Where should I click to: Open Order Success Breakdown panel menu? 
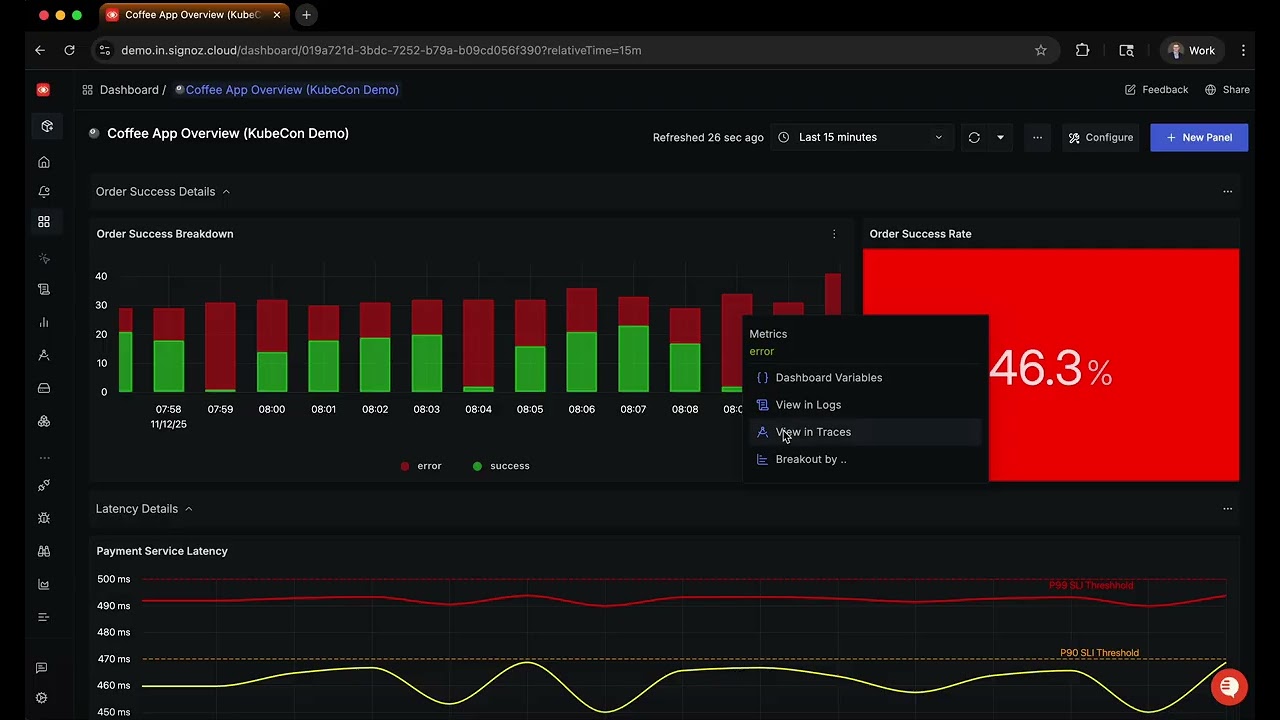coord(834,234)
